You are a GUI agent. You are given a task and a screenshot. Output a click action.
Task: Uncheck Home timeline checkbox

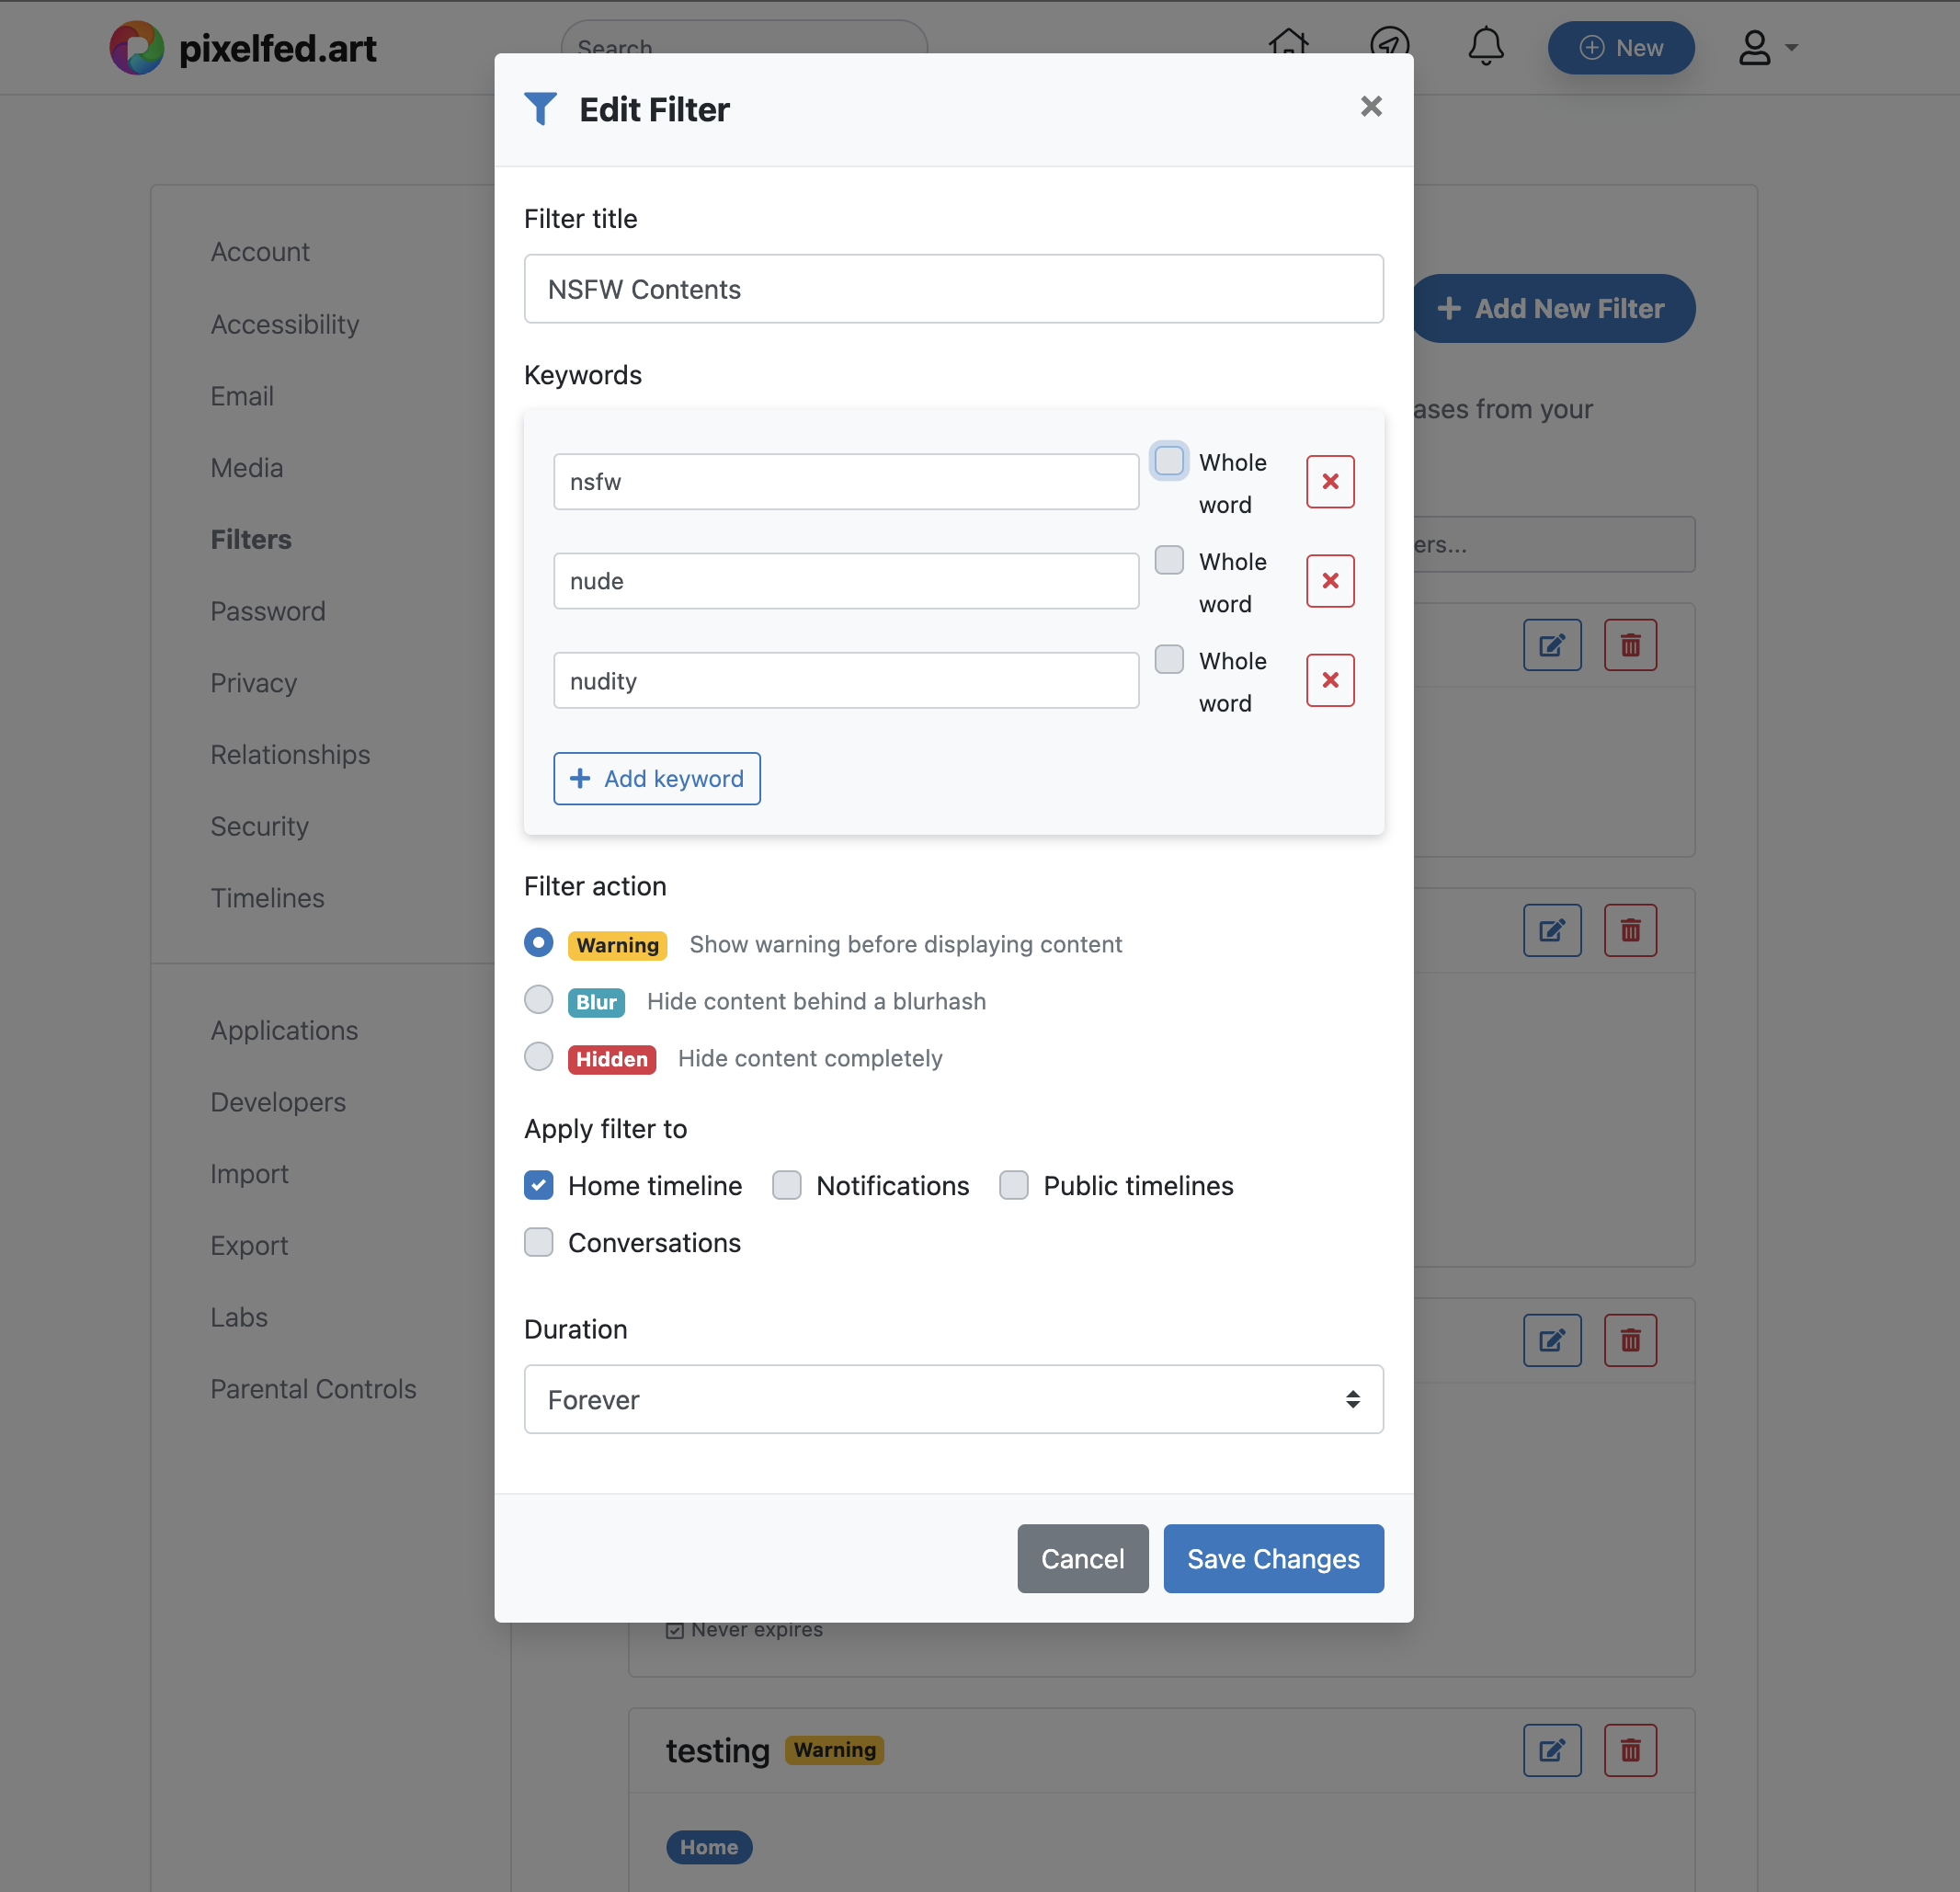(x=539, y=1185)
